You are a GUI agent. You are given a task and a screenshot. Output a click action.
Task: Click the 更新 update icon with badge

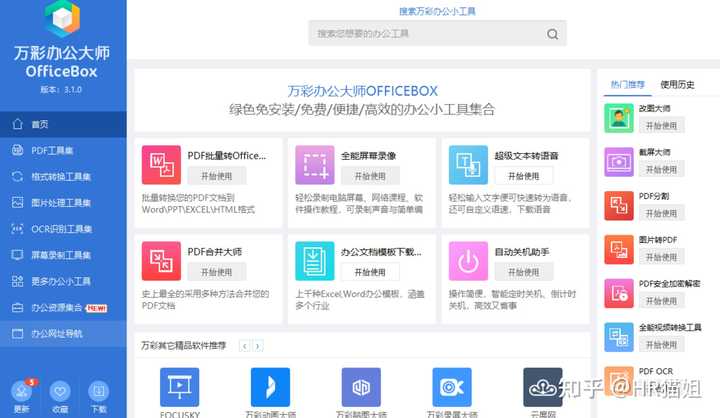(x=22, y=391)
